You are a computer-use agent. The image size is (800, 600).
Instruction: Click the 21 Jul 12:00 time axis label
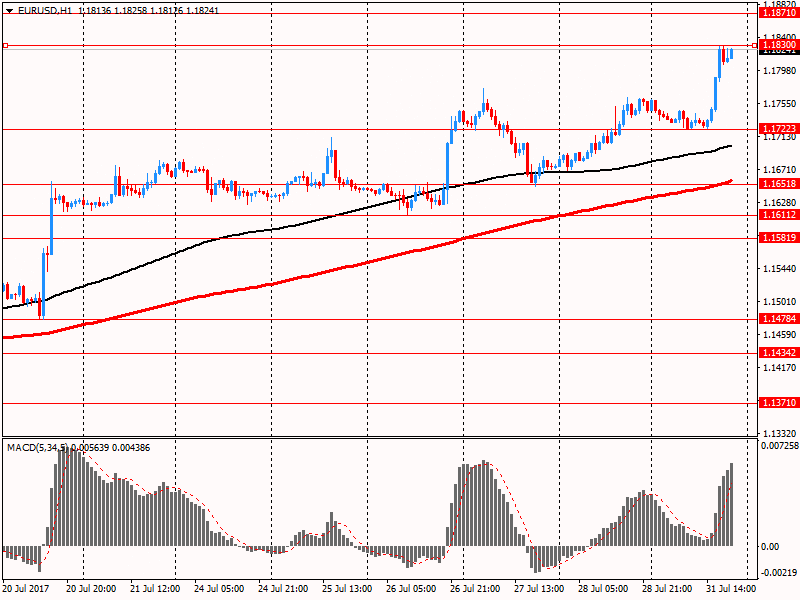point(155,588)
